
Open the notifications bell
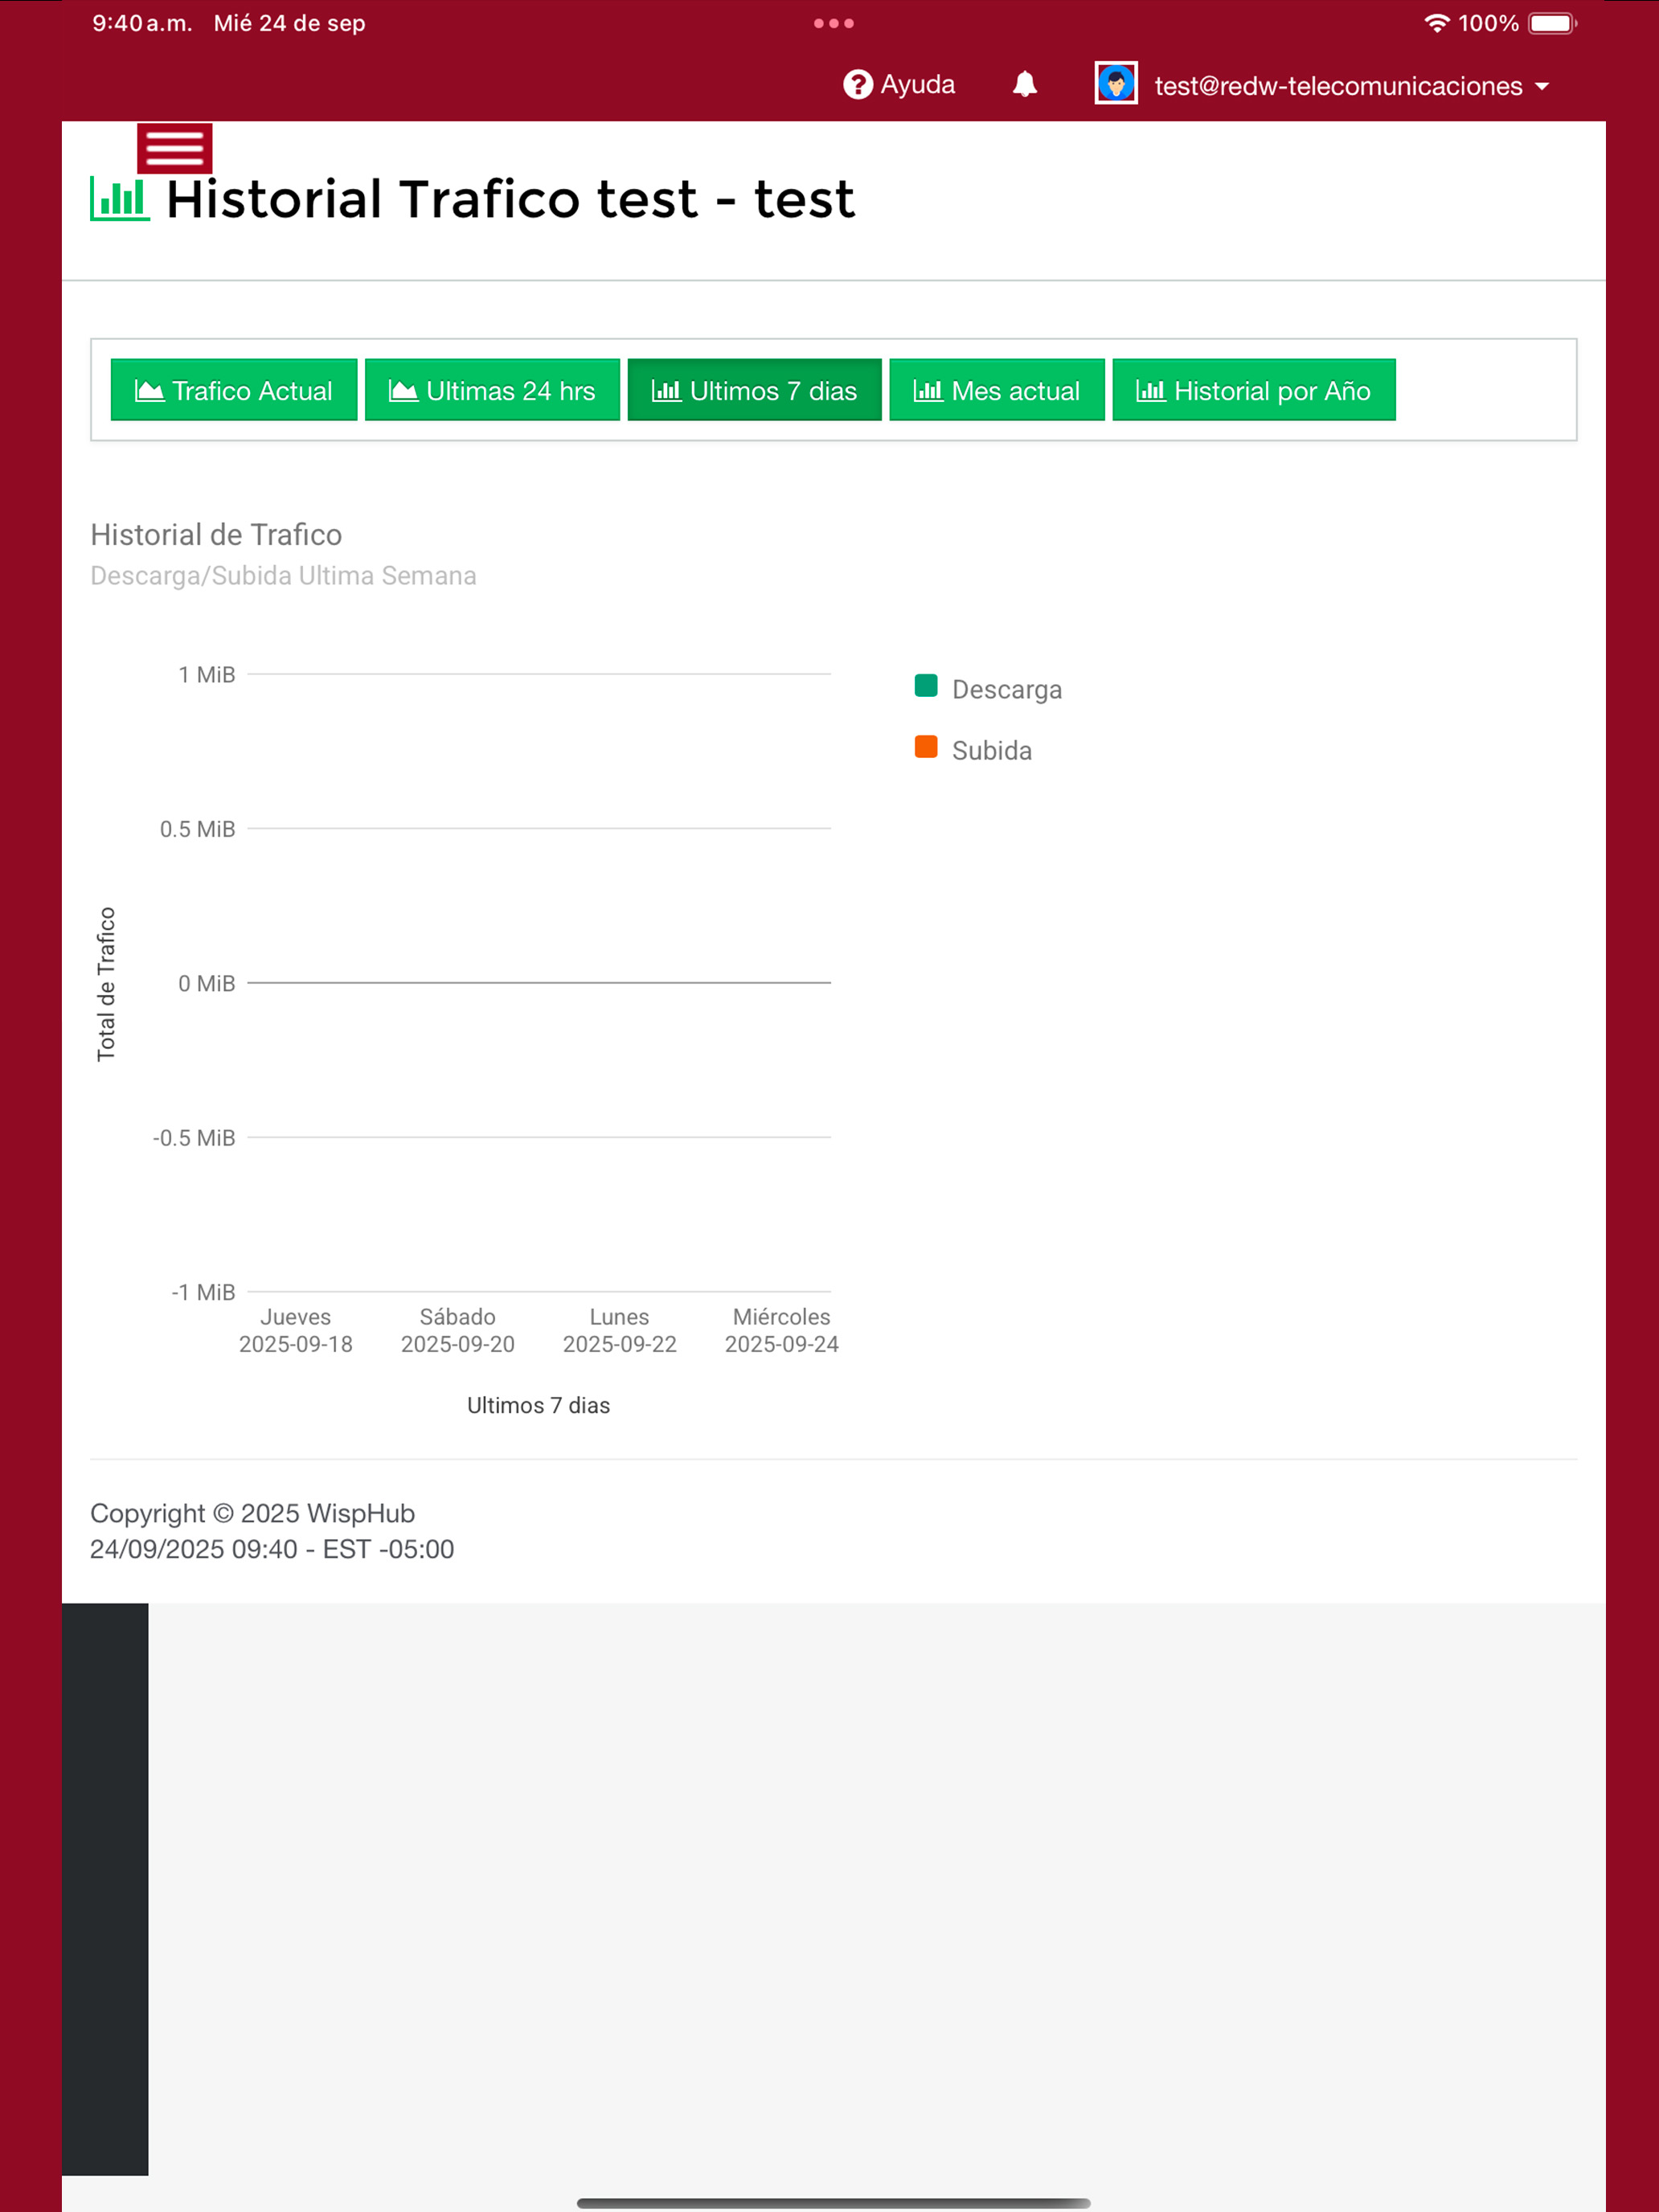(1024, 85)
